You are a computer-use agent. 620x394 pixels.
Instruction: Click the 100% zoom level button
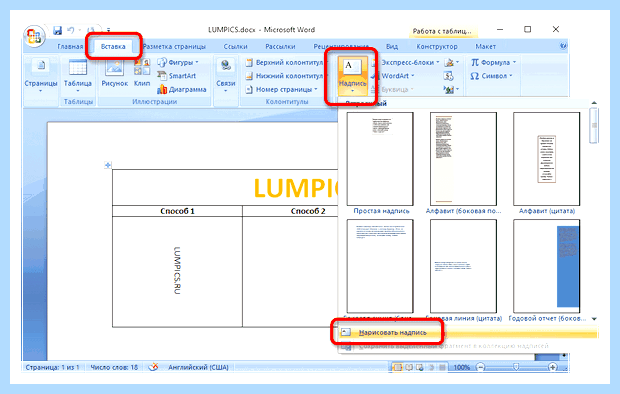[461, 367]
